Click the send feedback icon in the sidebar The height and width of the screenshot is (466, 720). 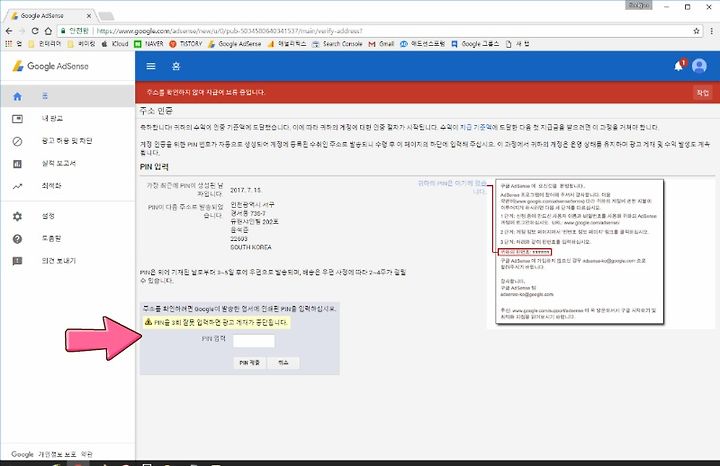click(17, 261)
